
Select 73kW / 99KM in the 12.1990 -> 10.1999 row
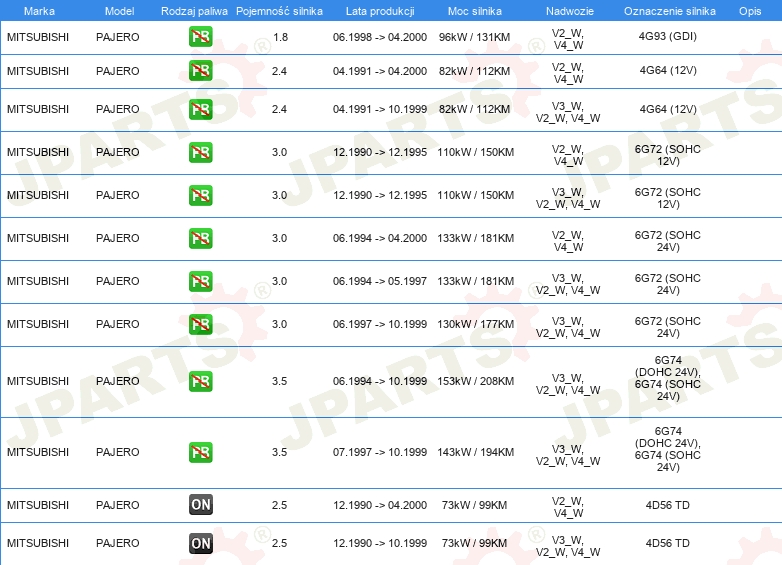coord(474,543)
